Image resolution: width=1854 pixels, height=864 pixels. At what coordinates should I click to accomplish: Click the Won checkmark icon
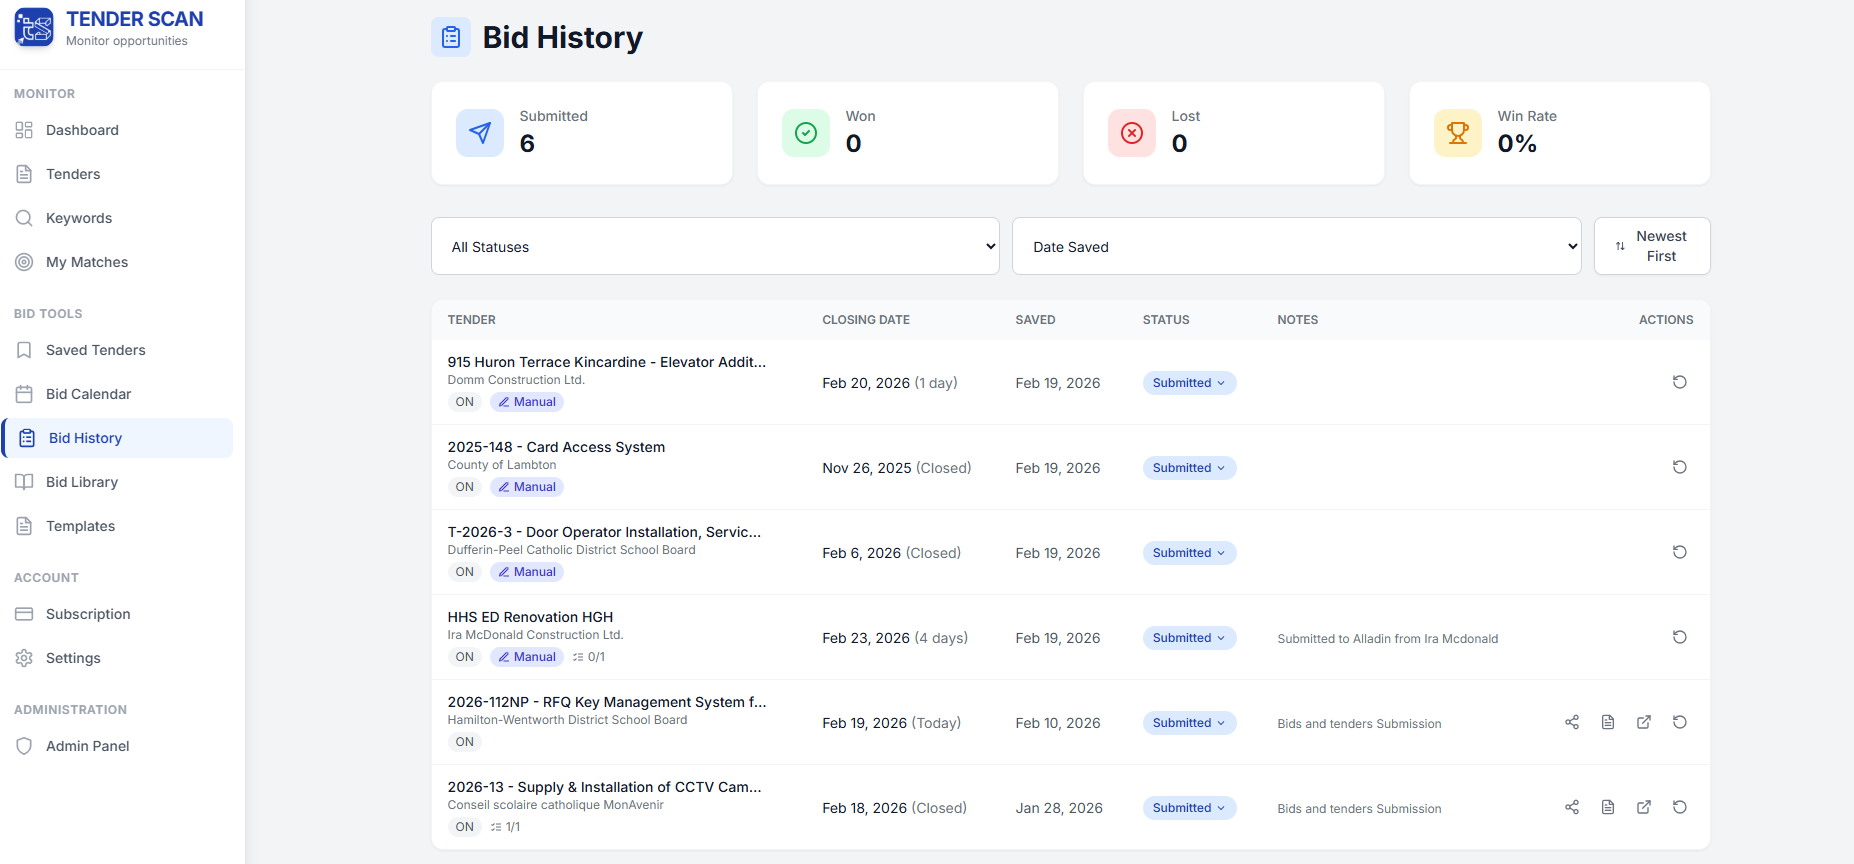coord(806,133)
